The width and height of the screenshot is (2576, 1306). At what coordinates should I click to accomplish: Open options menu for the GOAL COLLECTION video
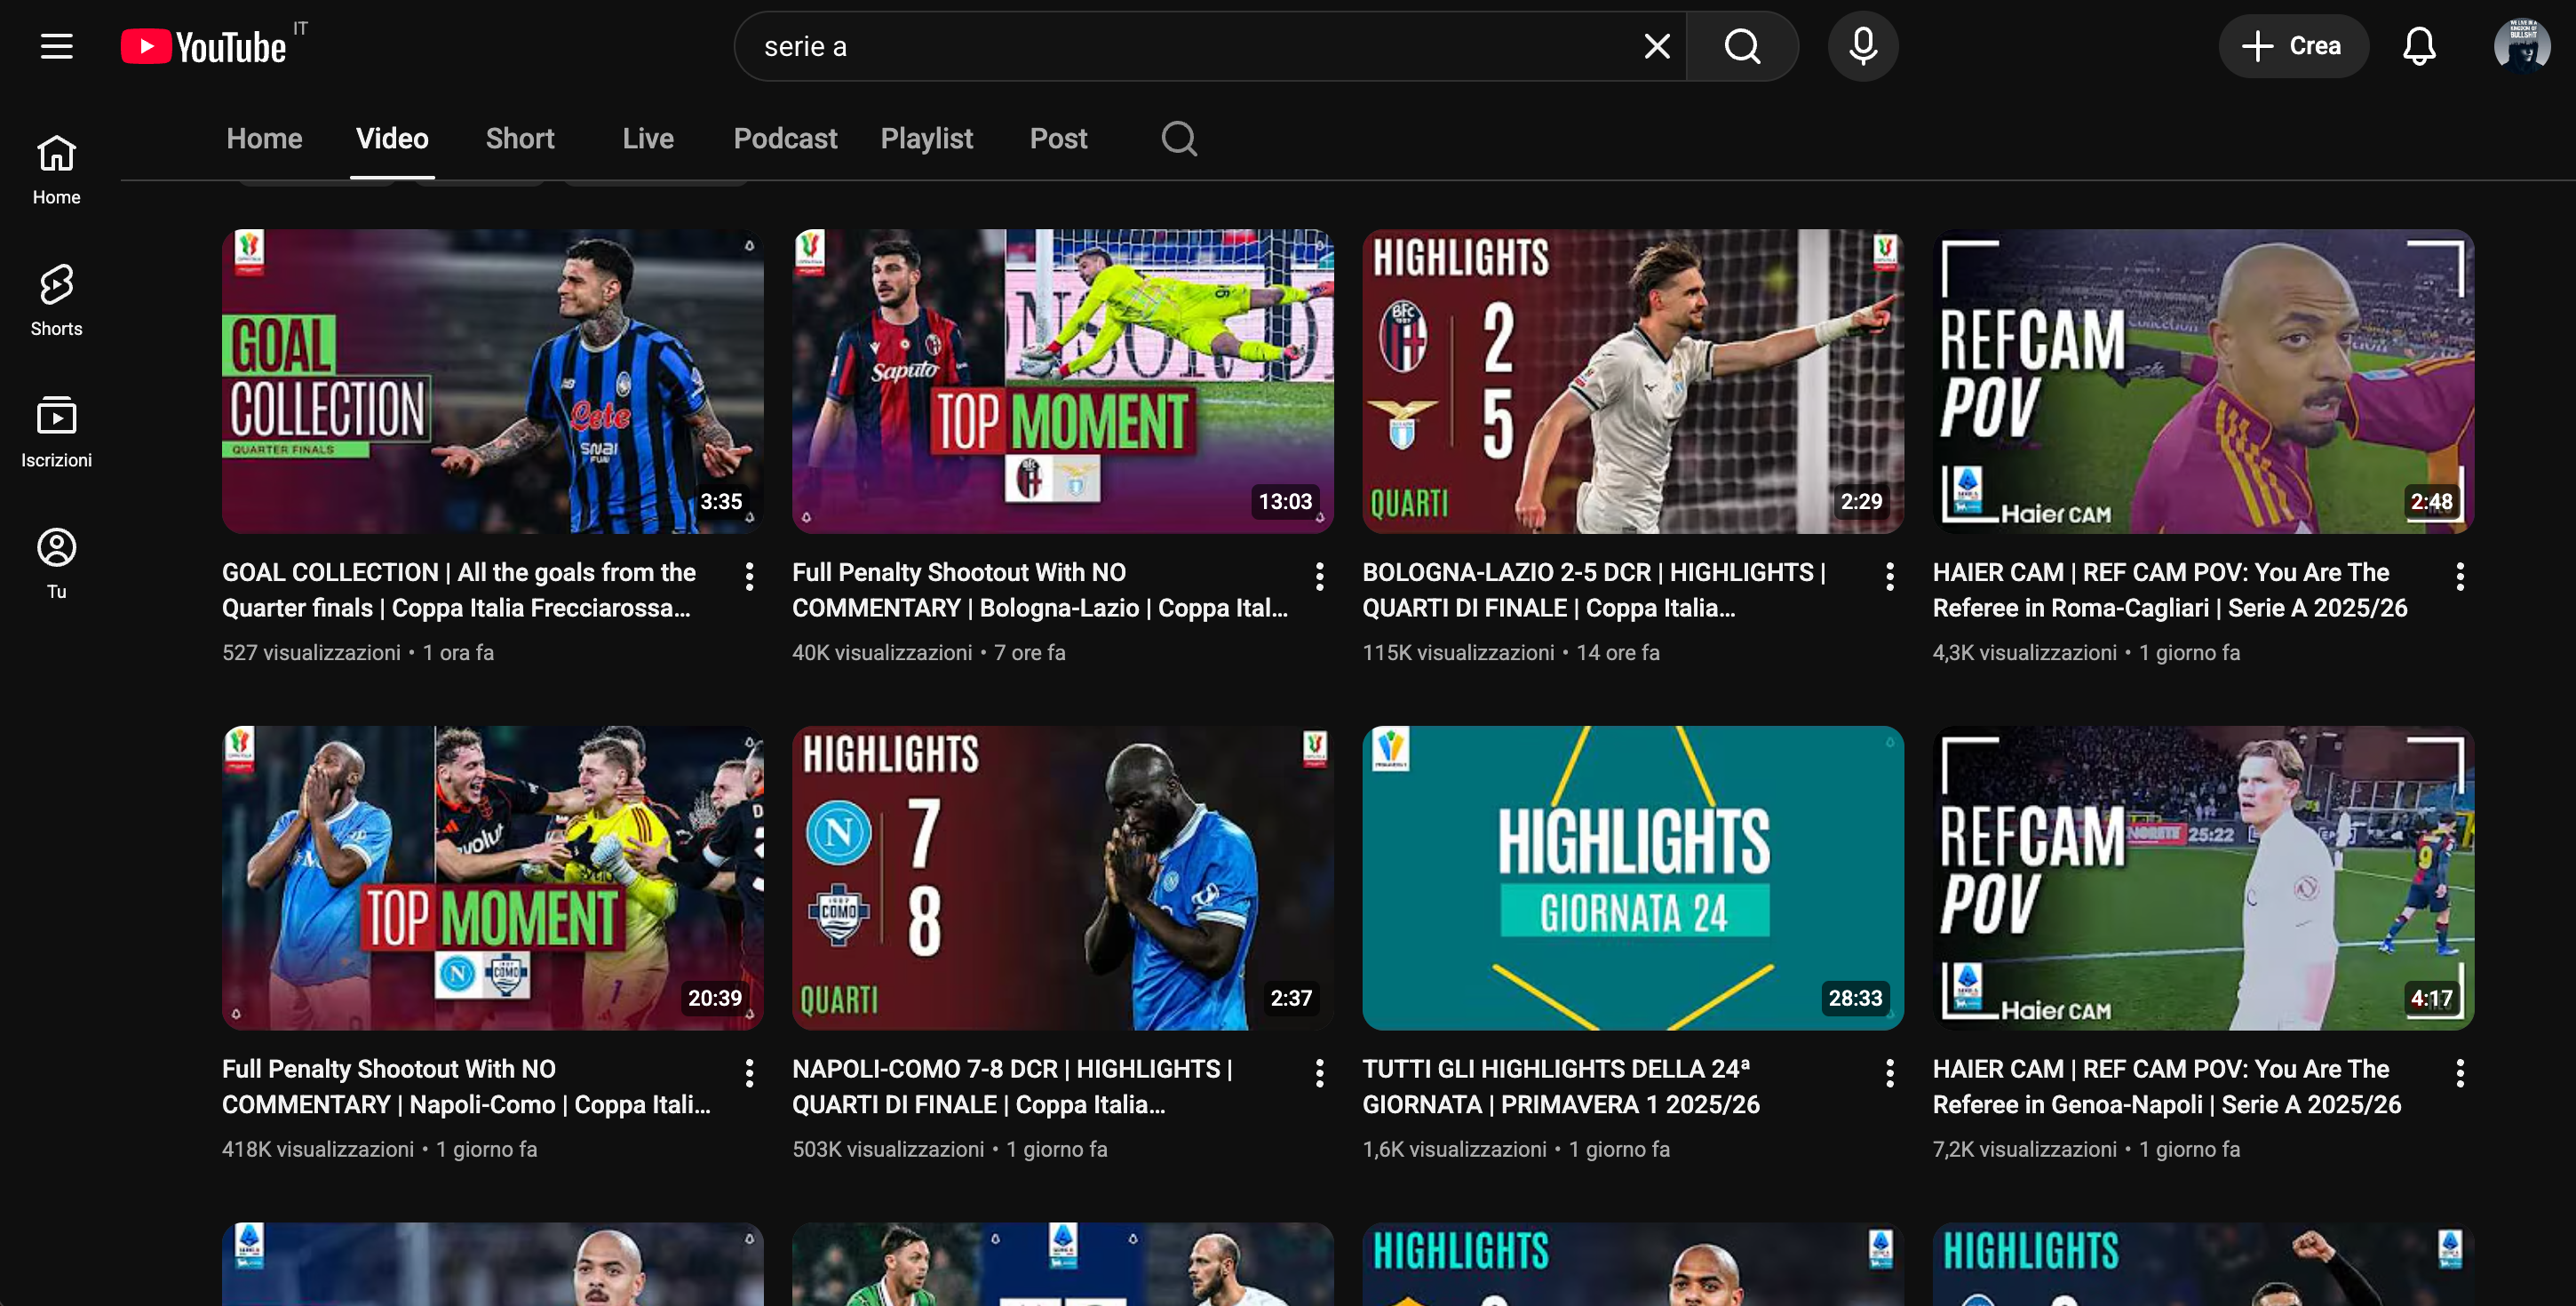[x=749, y=576]
